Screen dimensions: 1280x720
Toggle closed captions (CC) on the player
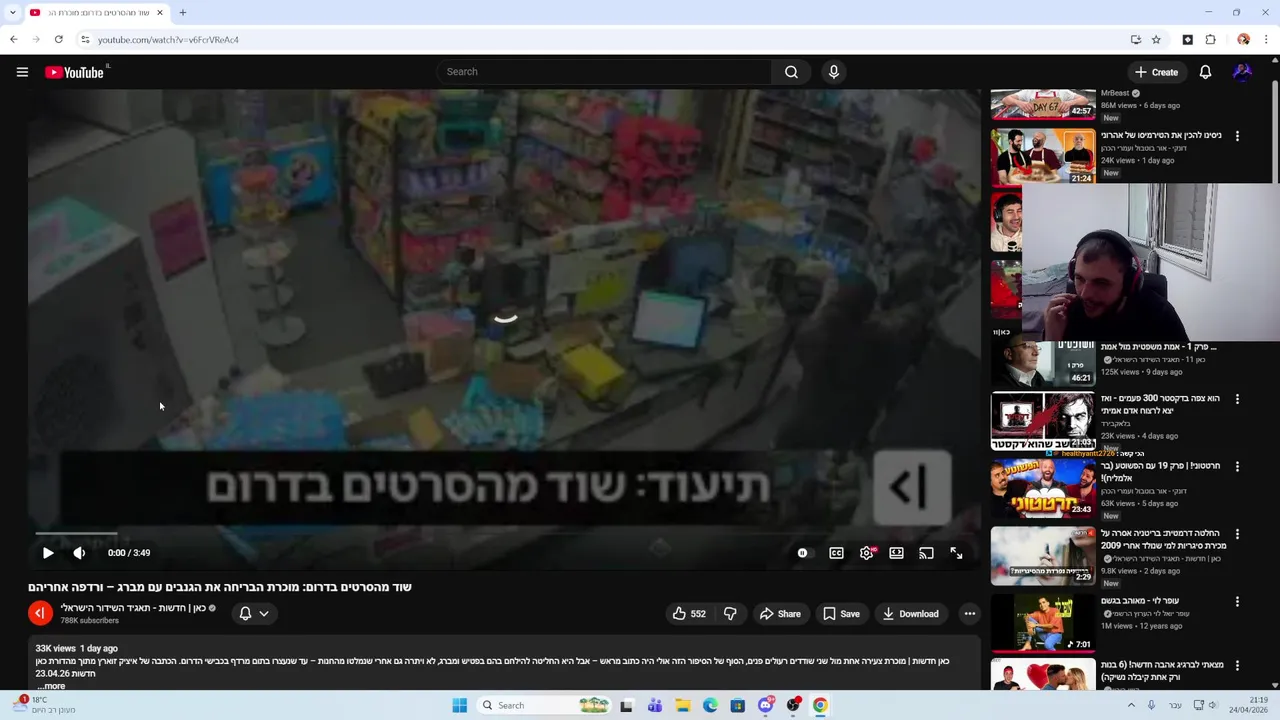click(836, 553)
